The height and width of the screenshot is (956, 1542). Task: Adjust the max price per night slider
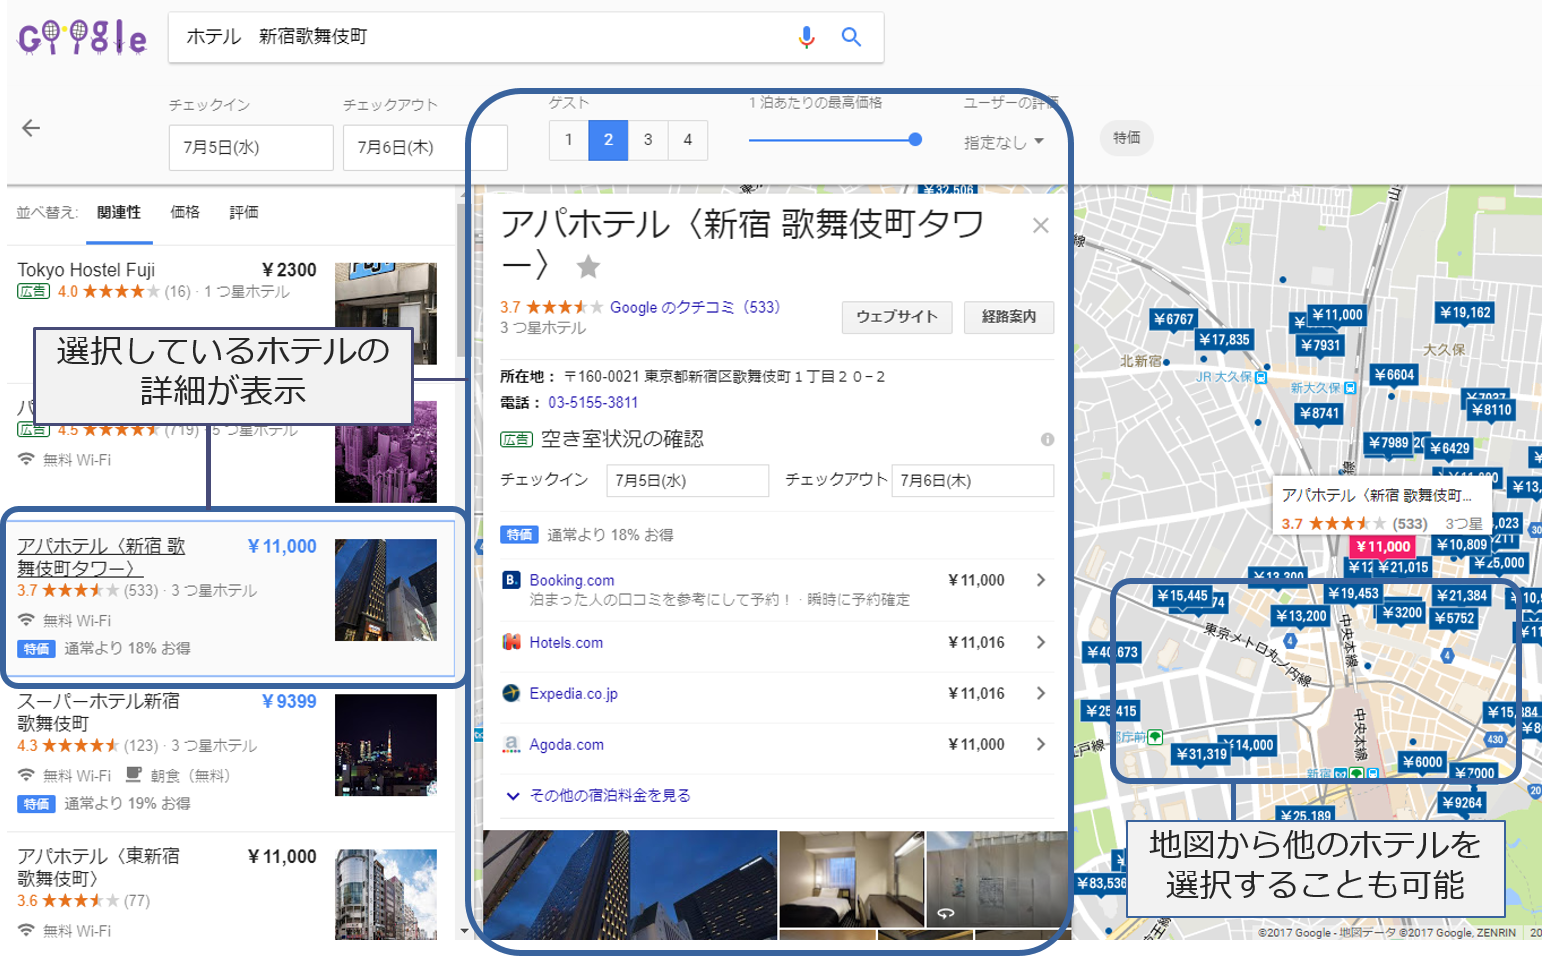tap(915, 140)
